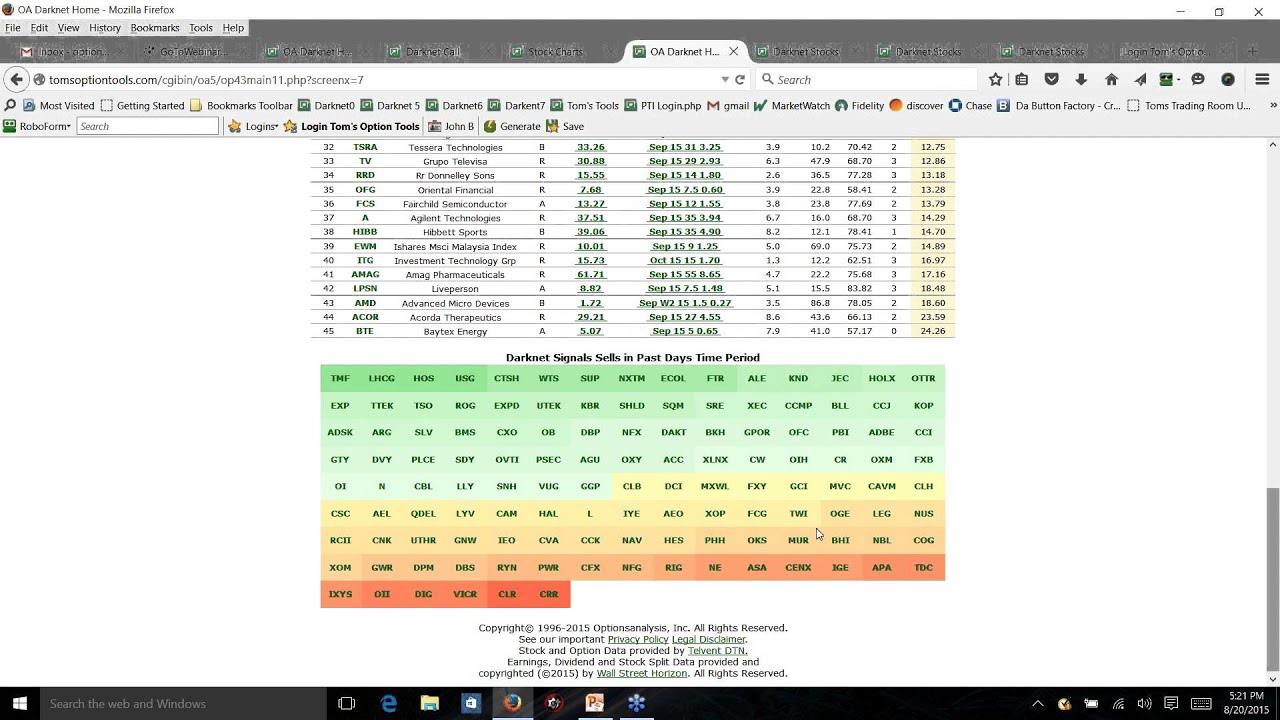Open PowerPoint from the taskbar
1280x720 pixels.
pos(595,703)
